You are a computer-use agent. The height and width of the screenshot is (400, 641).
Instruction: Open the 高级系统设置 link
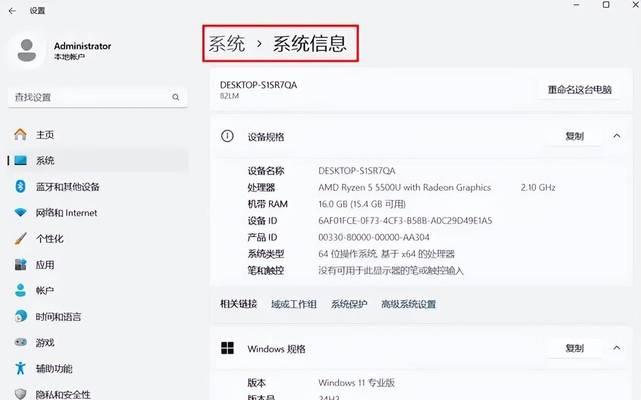click(x=408, y=304)
